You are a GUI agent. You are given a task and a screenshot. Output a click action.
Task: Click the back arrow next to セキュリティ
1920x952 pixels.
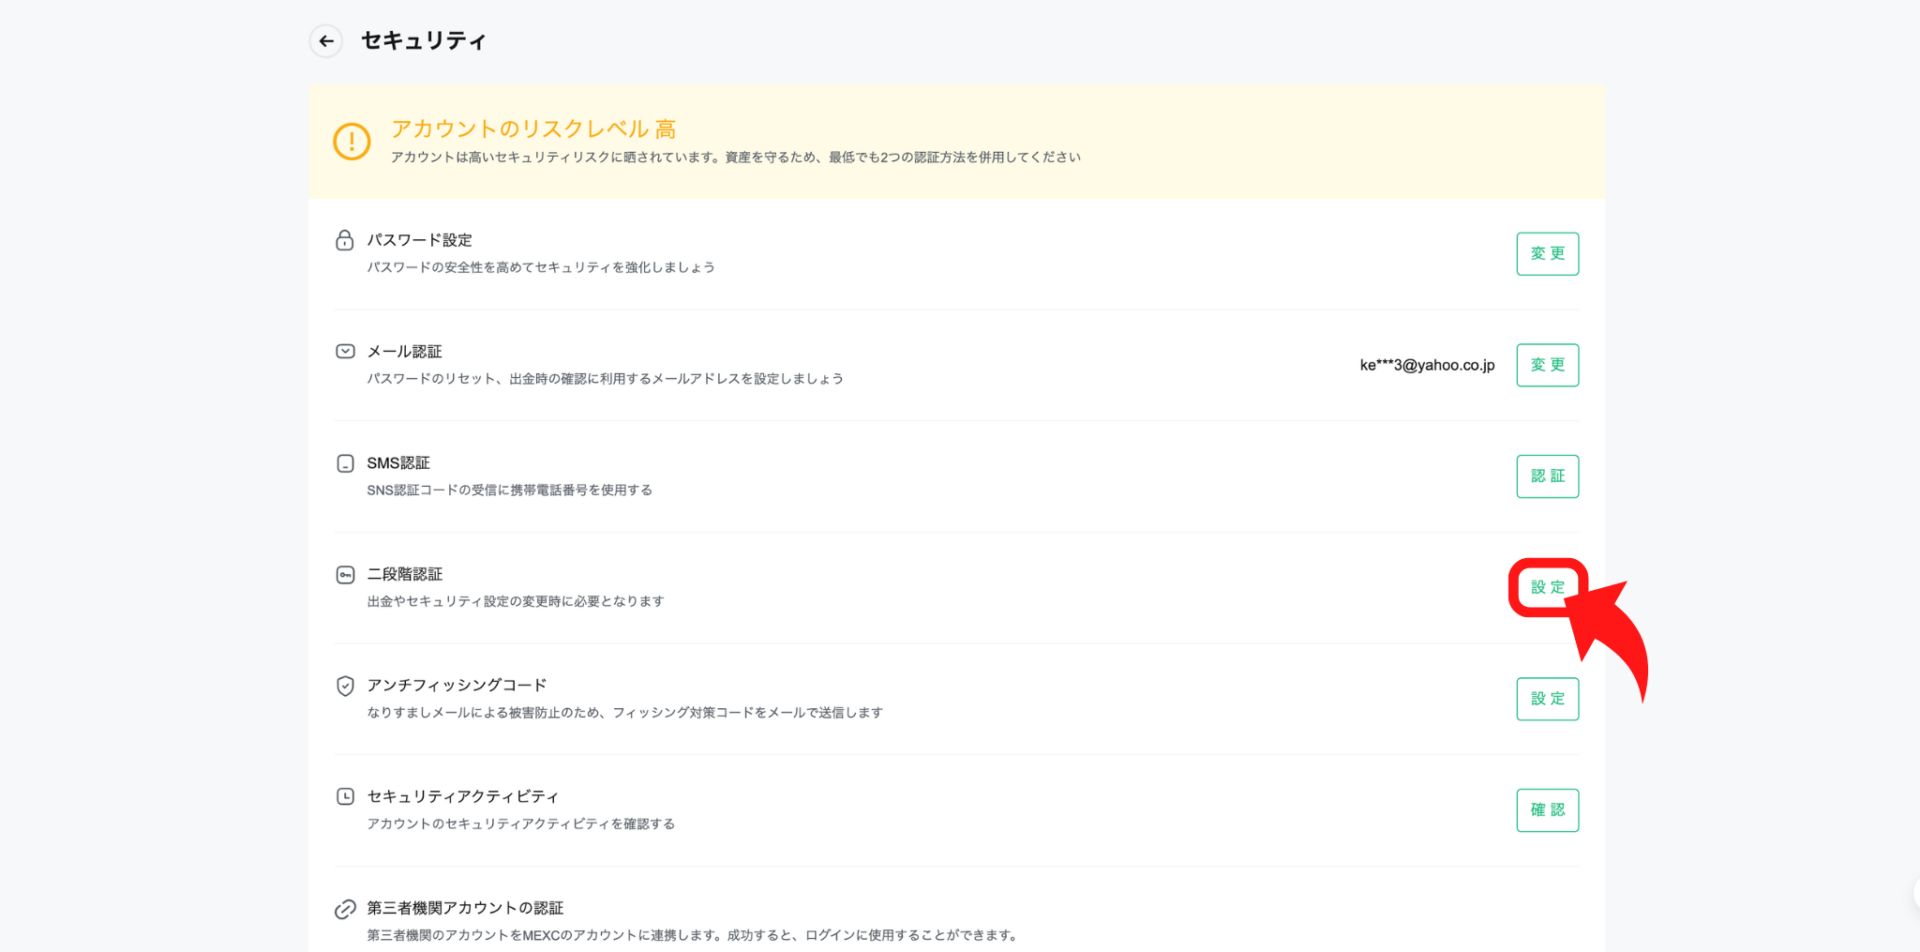326,41
